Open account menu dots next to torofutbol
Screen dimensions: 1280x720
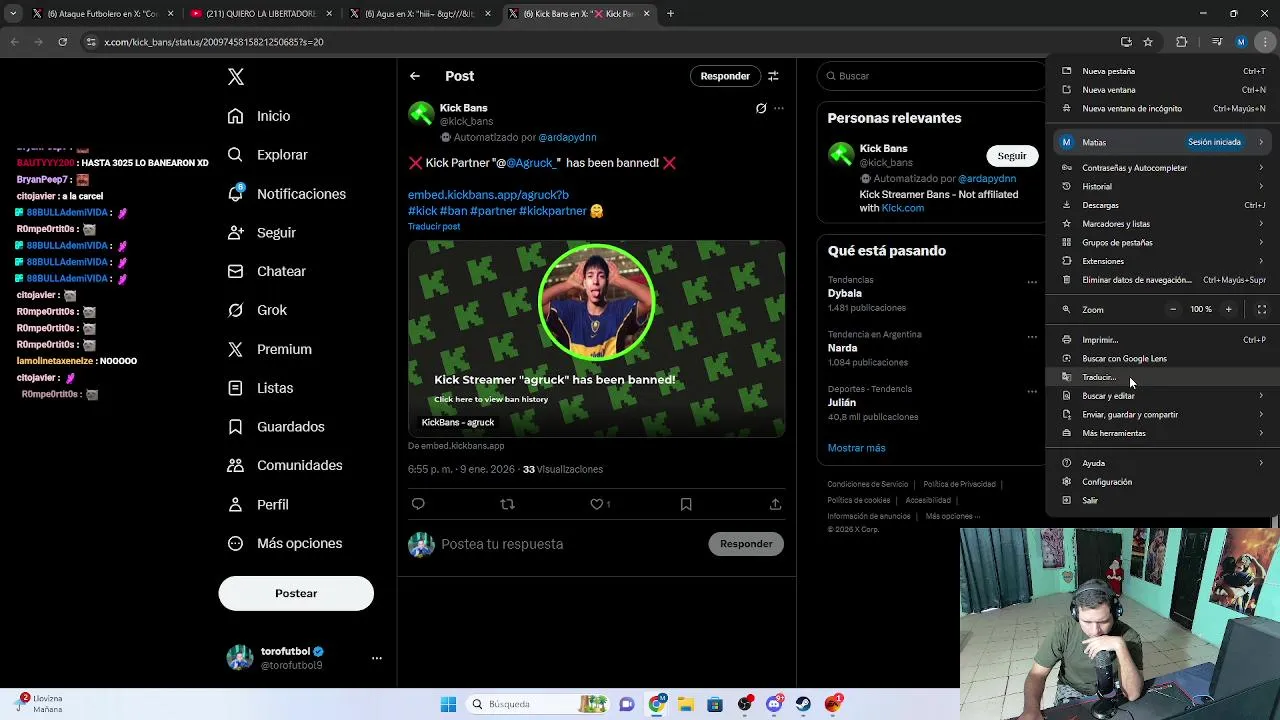377,658
